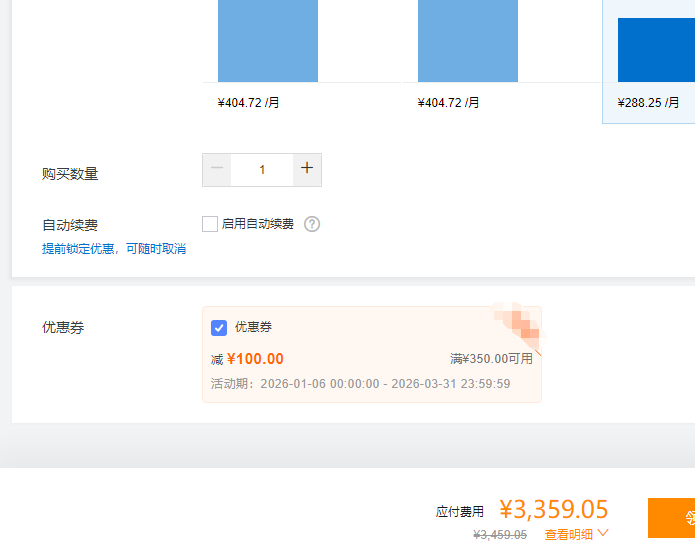Enable the 启用自动续费 checkbox

(x=210, y=224)
